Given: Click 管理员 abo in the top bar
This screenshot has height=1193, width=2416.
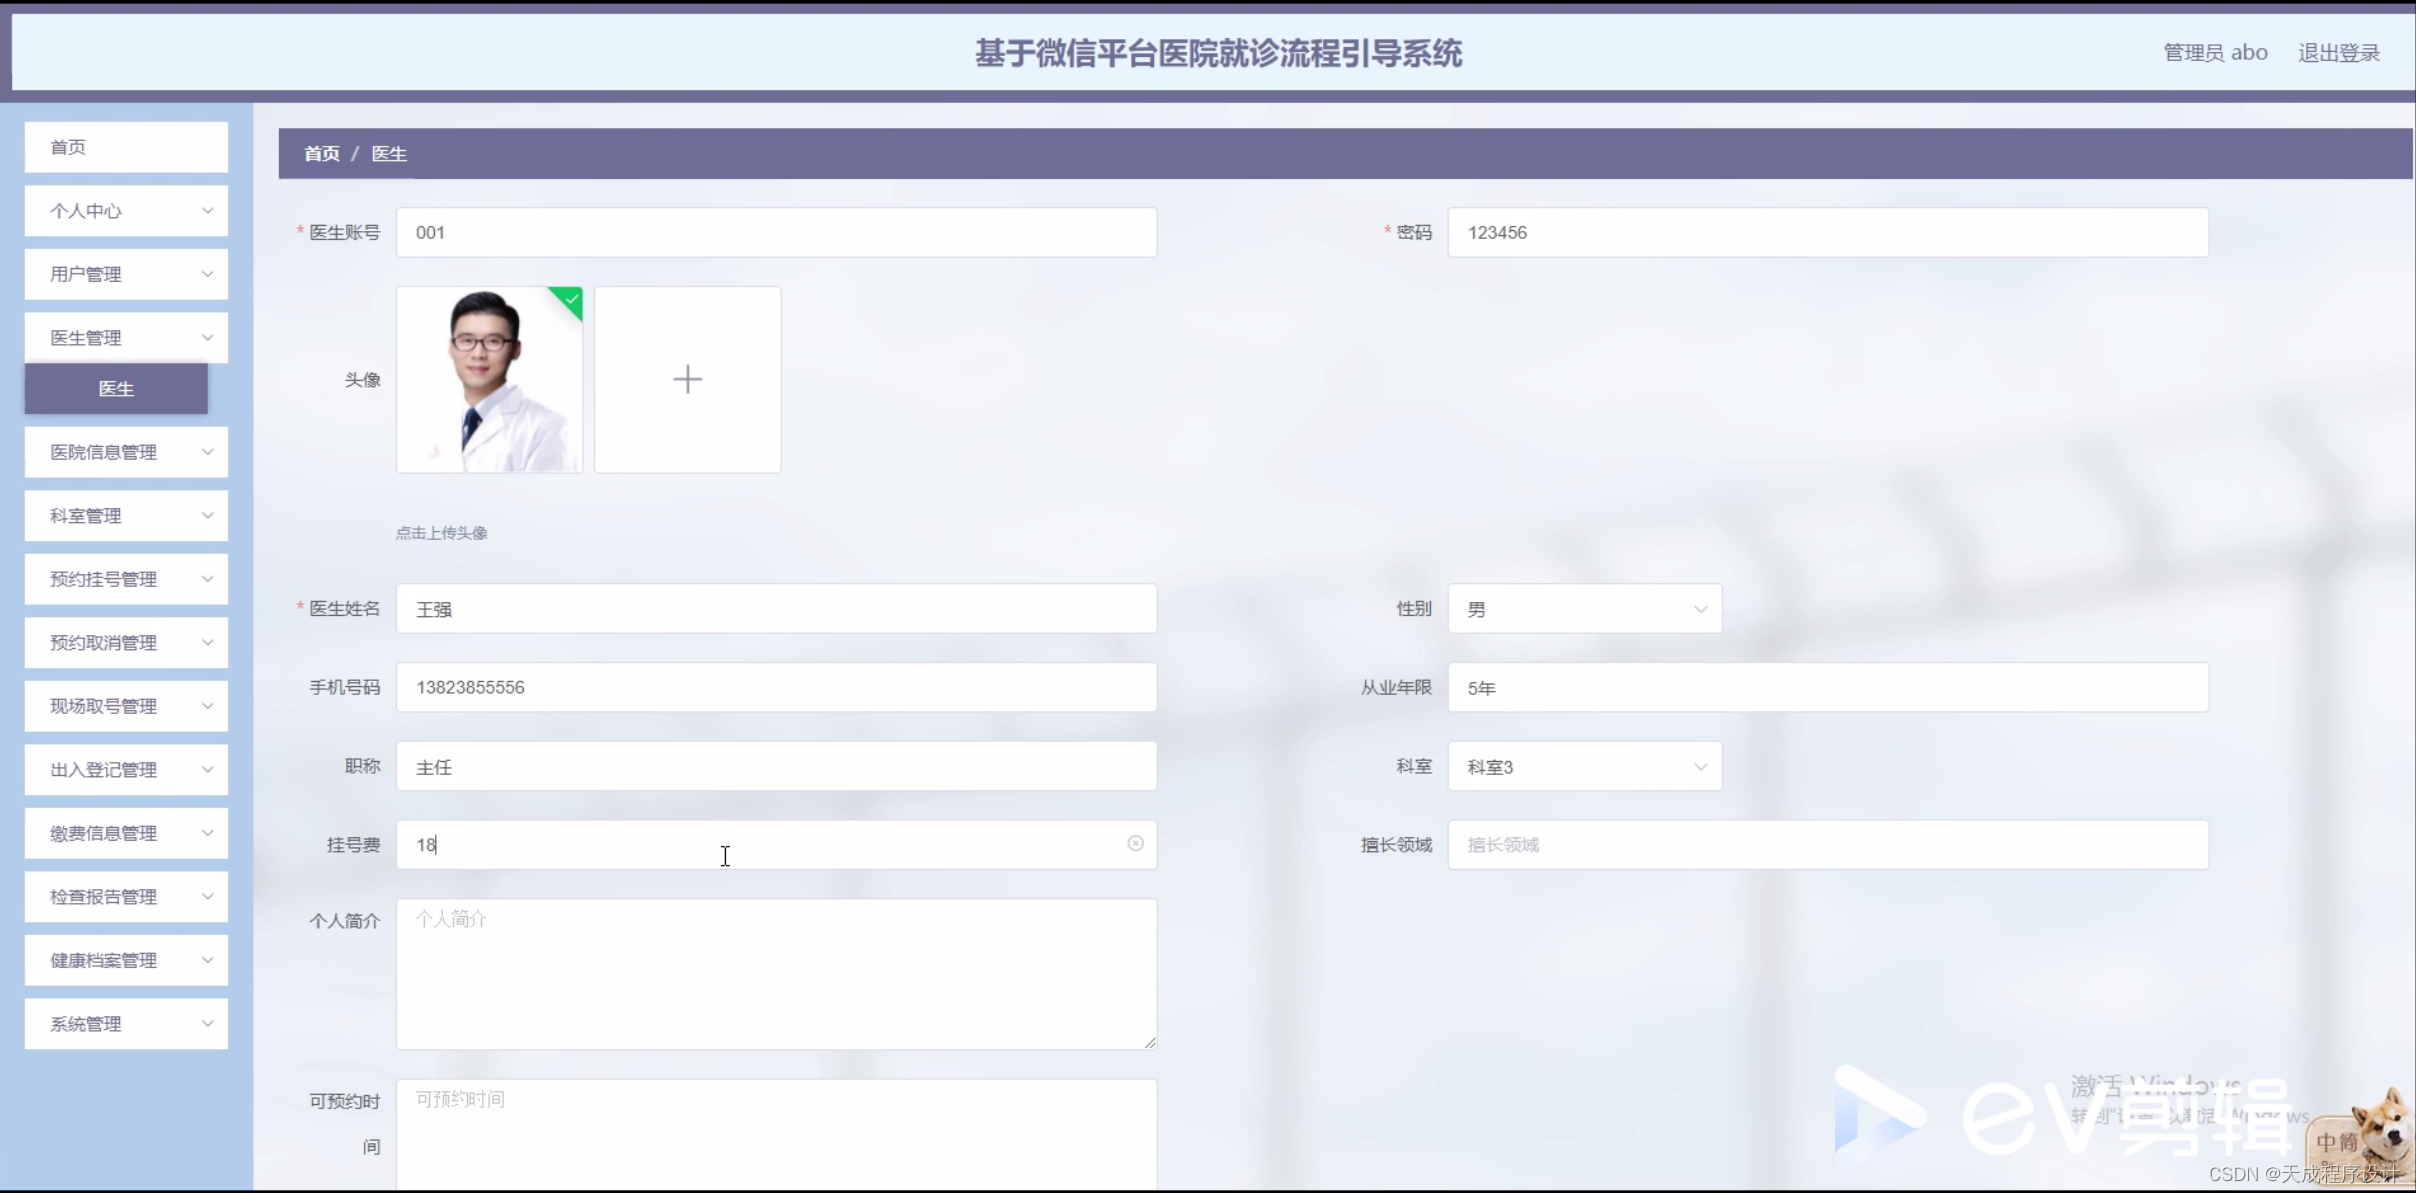Looking at the screenshot, I should [2214, 52].
